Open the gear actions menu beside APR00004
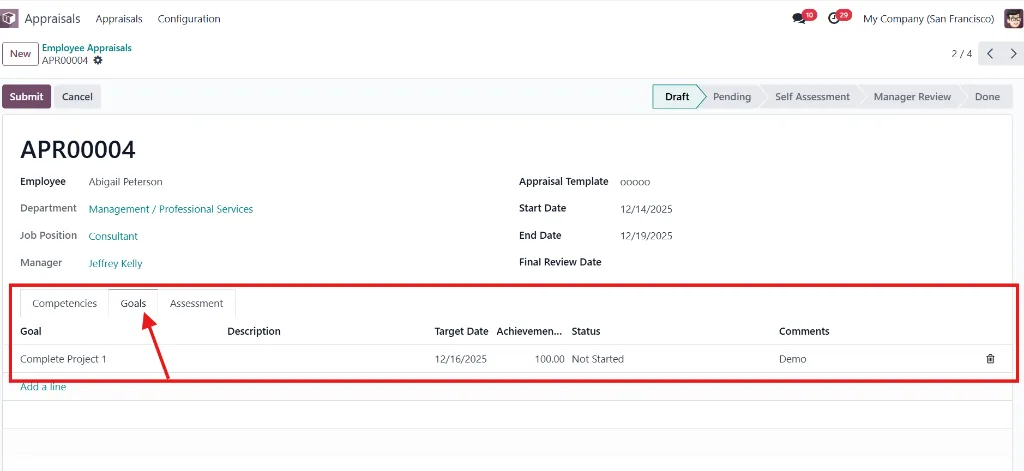1024x471 pixels. coord(98,60)
